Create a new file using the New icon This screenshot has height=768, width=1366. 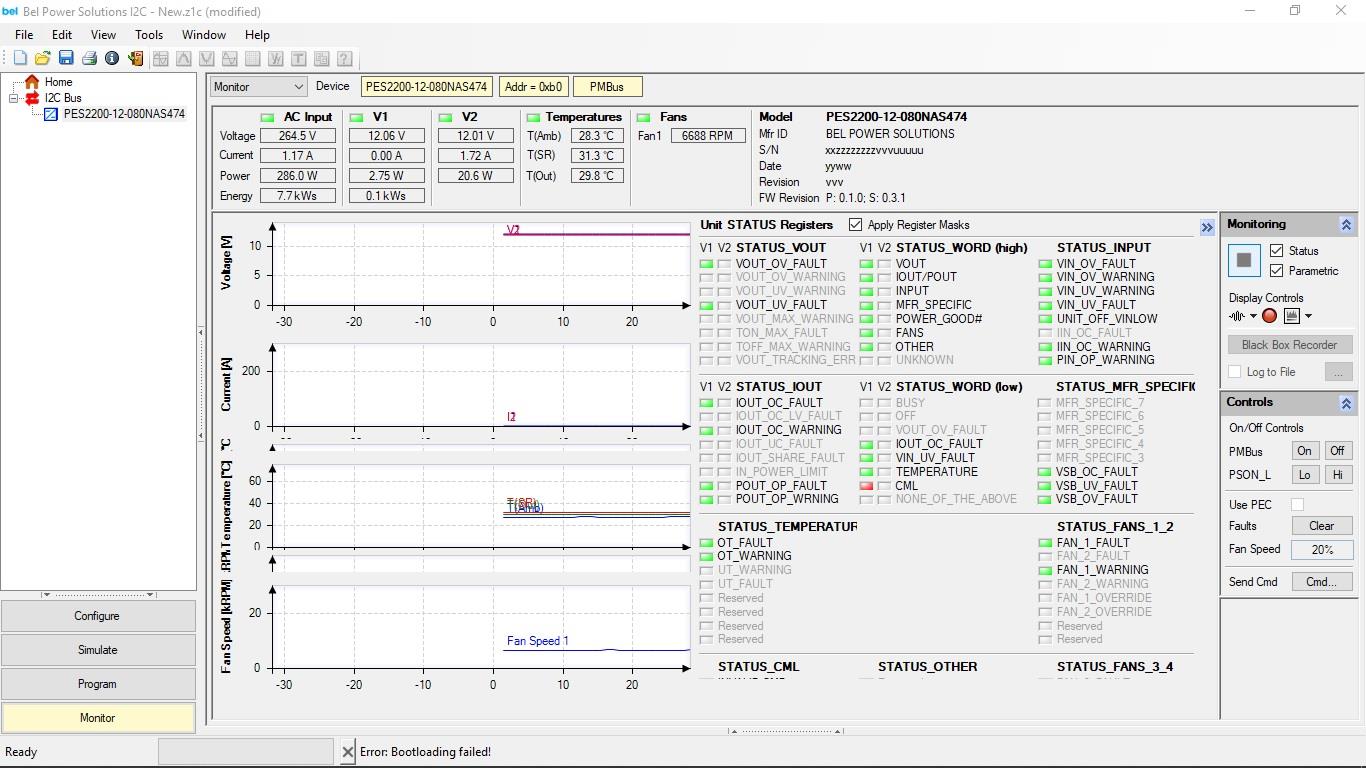coord(19,57)
